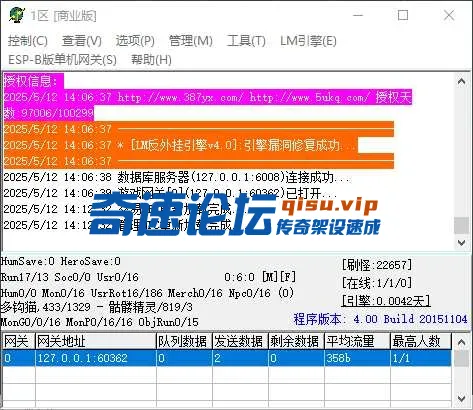Click the gateway table scrollbar thumb
Screen dimensions: 473x410
coord(462,358)
